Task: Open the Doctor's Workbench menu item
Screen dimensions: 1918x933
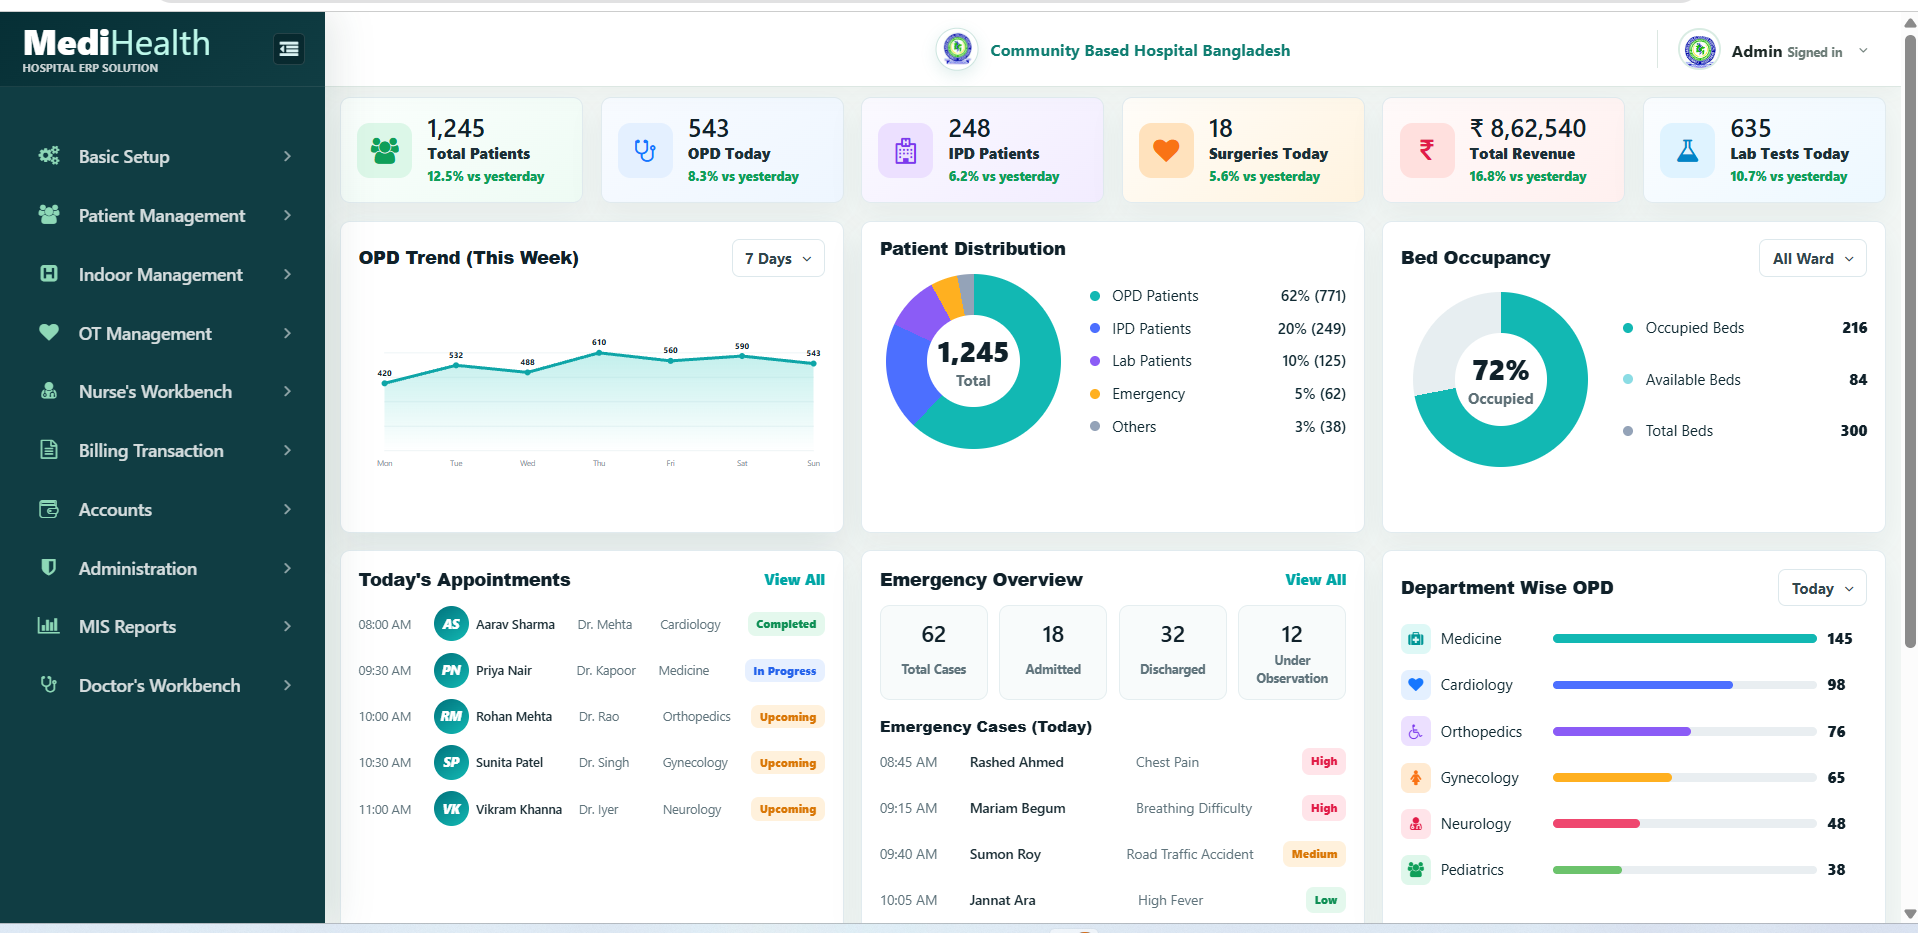Action: coord(162,685)
